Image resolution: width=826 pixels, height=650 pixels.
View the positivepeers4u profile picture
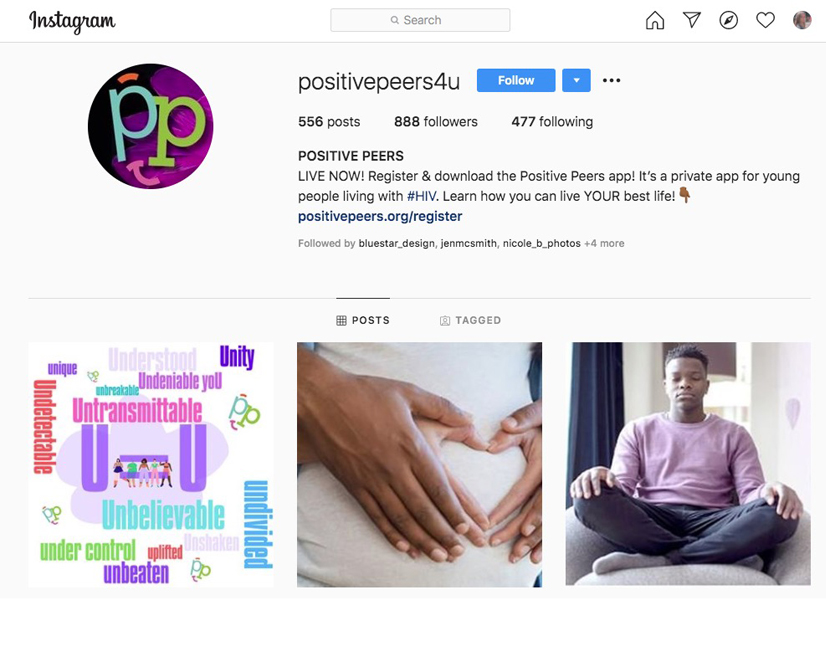point(151,126)
